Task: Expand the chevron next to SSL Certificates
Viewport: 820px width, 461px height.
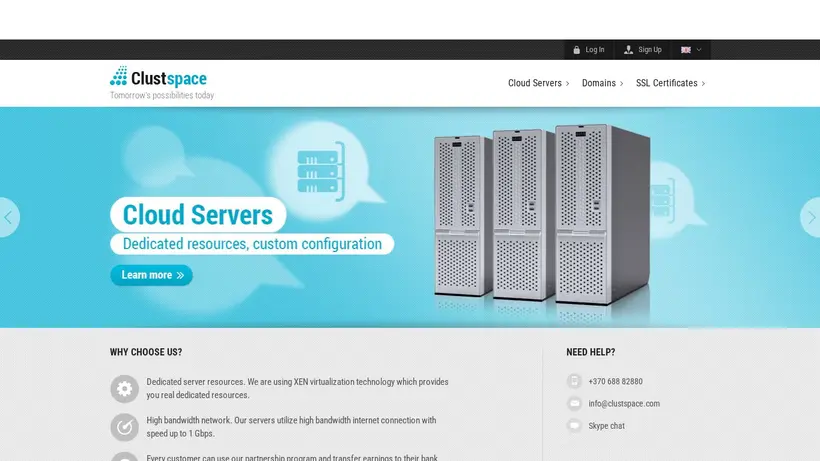Action: 703,84
